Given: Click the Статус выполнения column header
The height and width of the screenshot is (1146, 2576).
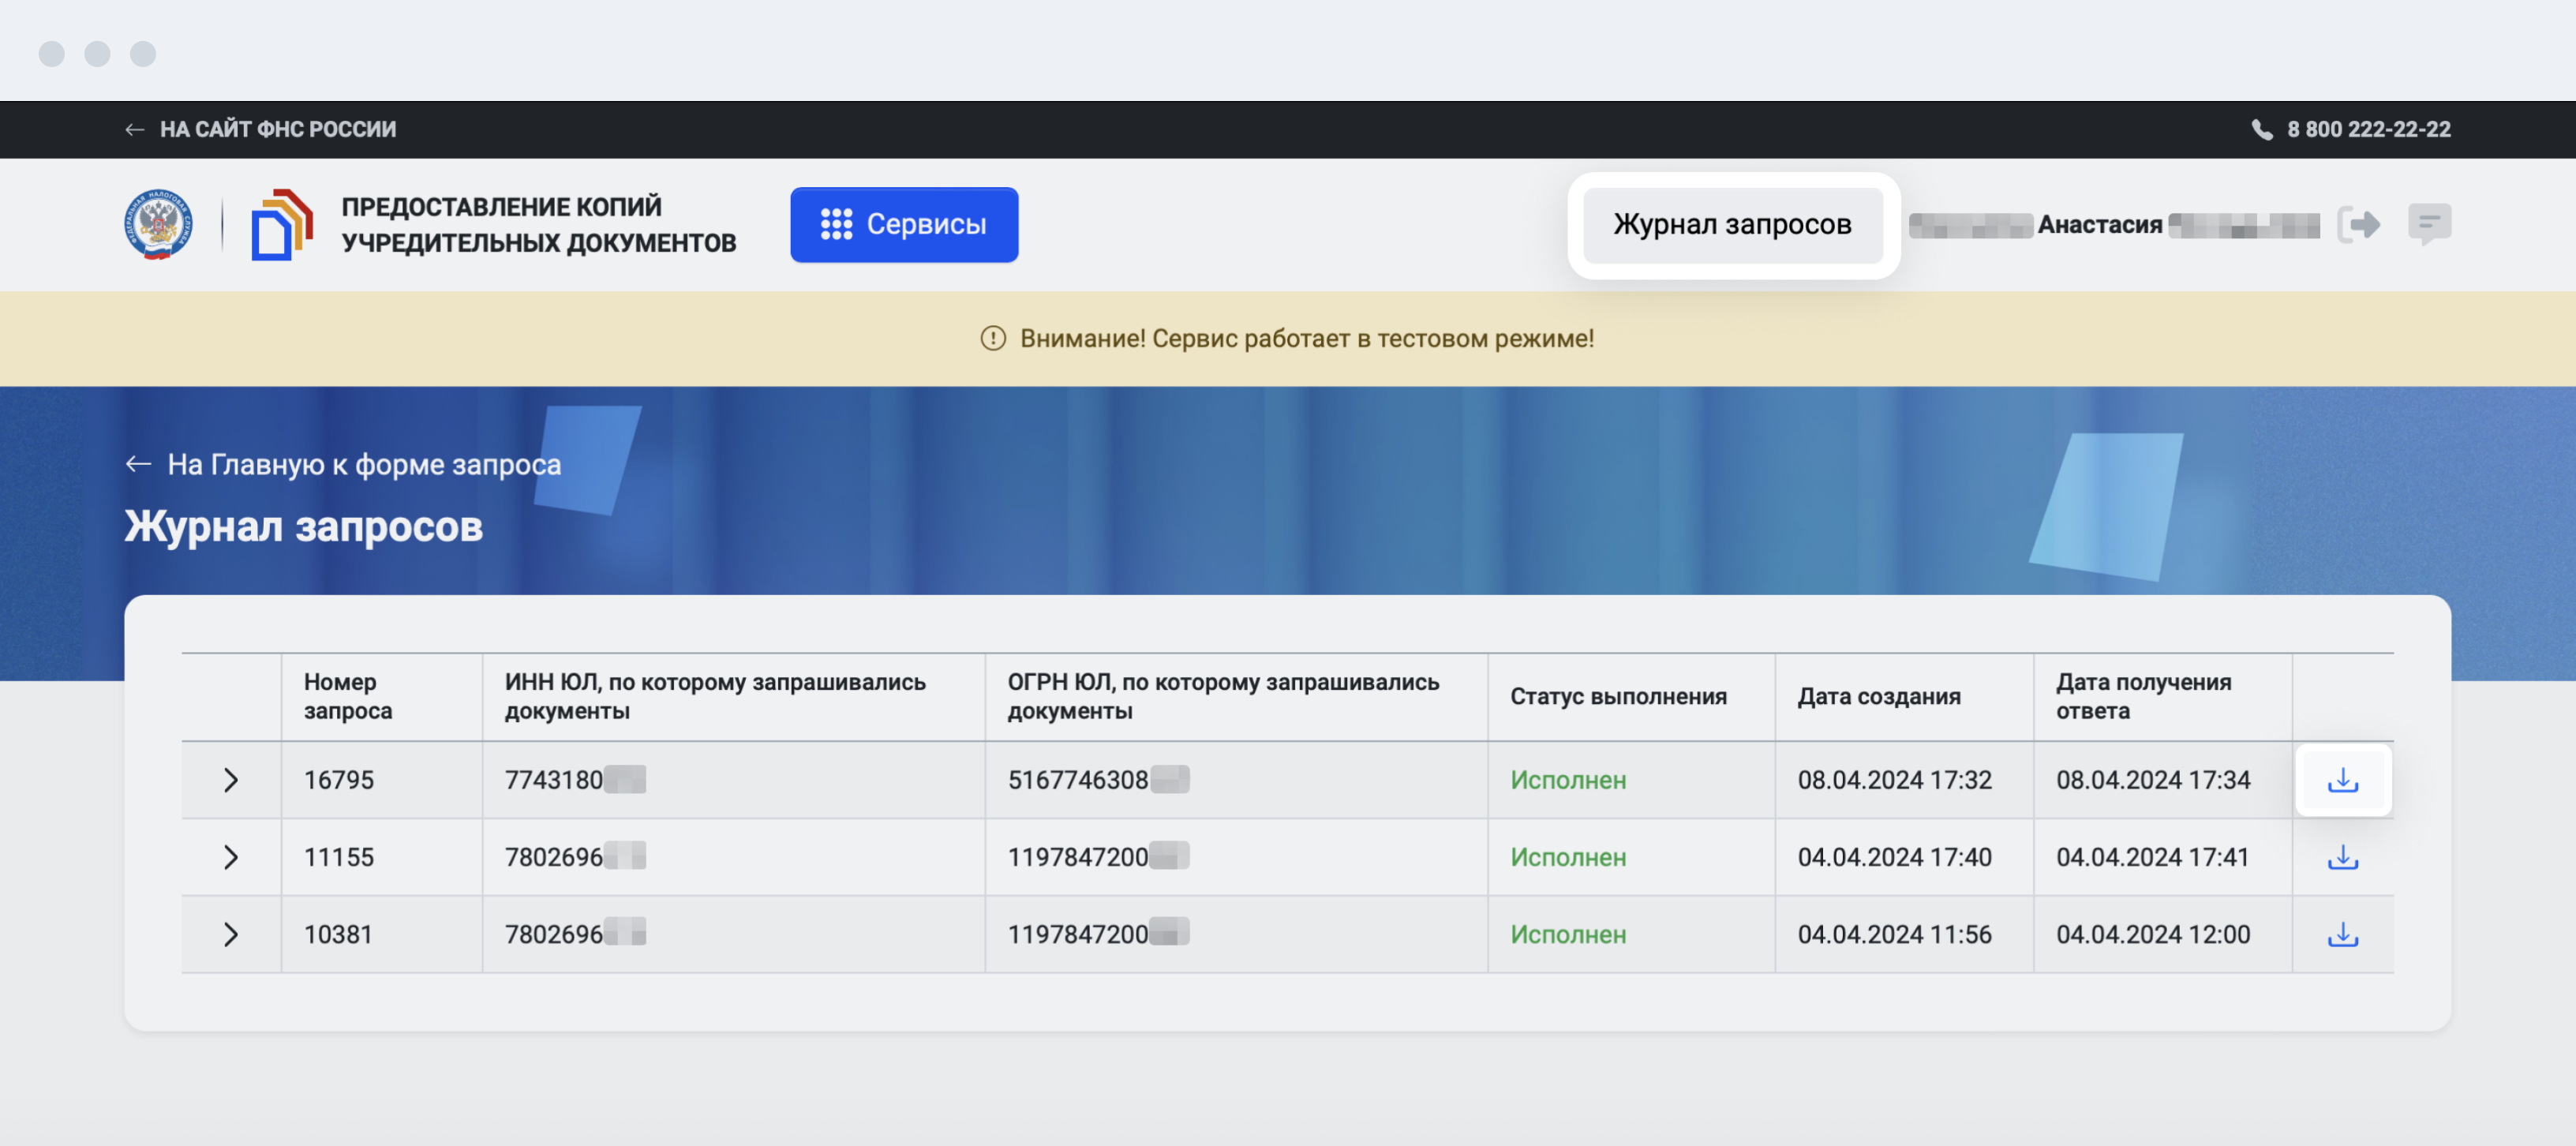Looking at the screenshot, I should coord(1618,696).
